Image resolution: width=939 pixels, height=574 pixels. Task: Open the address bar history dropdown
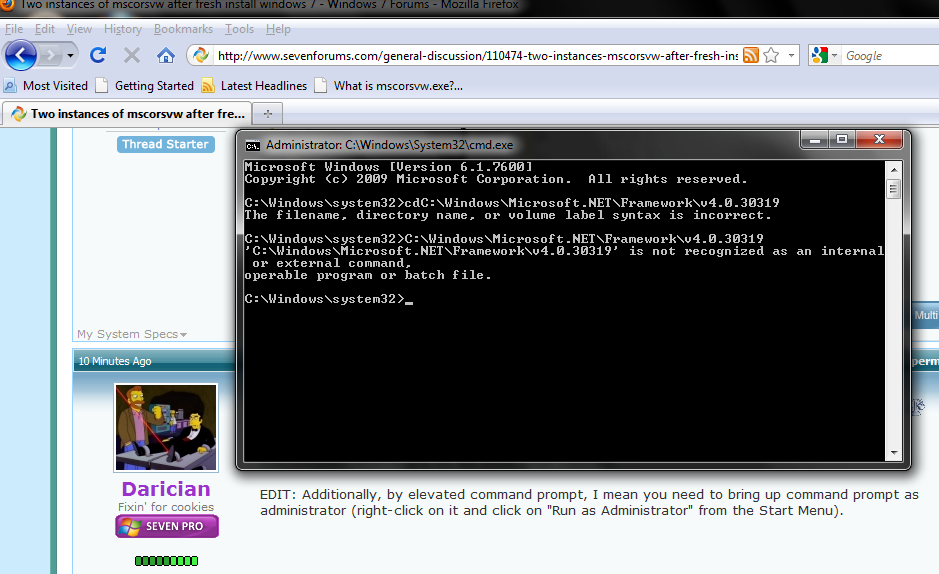point(791,56)
